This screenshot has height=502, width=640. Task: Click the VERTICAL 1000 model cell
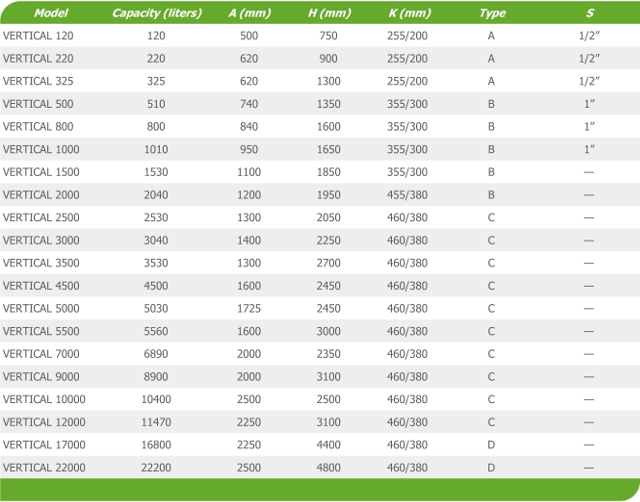[x=41, y=149]
